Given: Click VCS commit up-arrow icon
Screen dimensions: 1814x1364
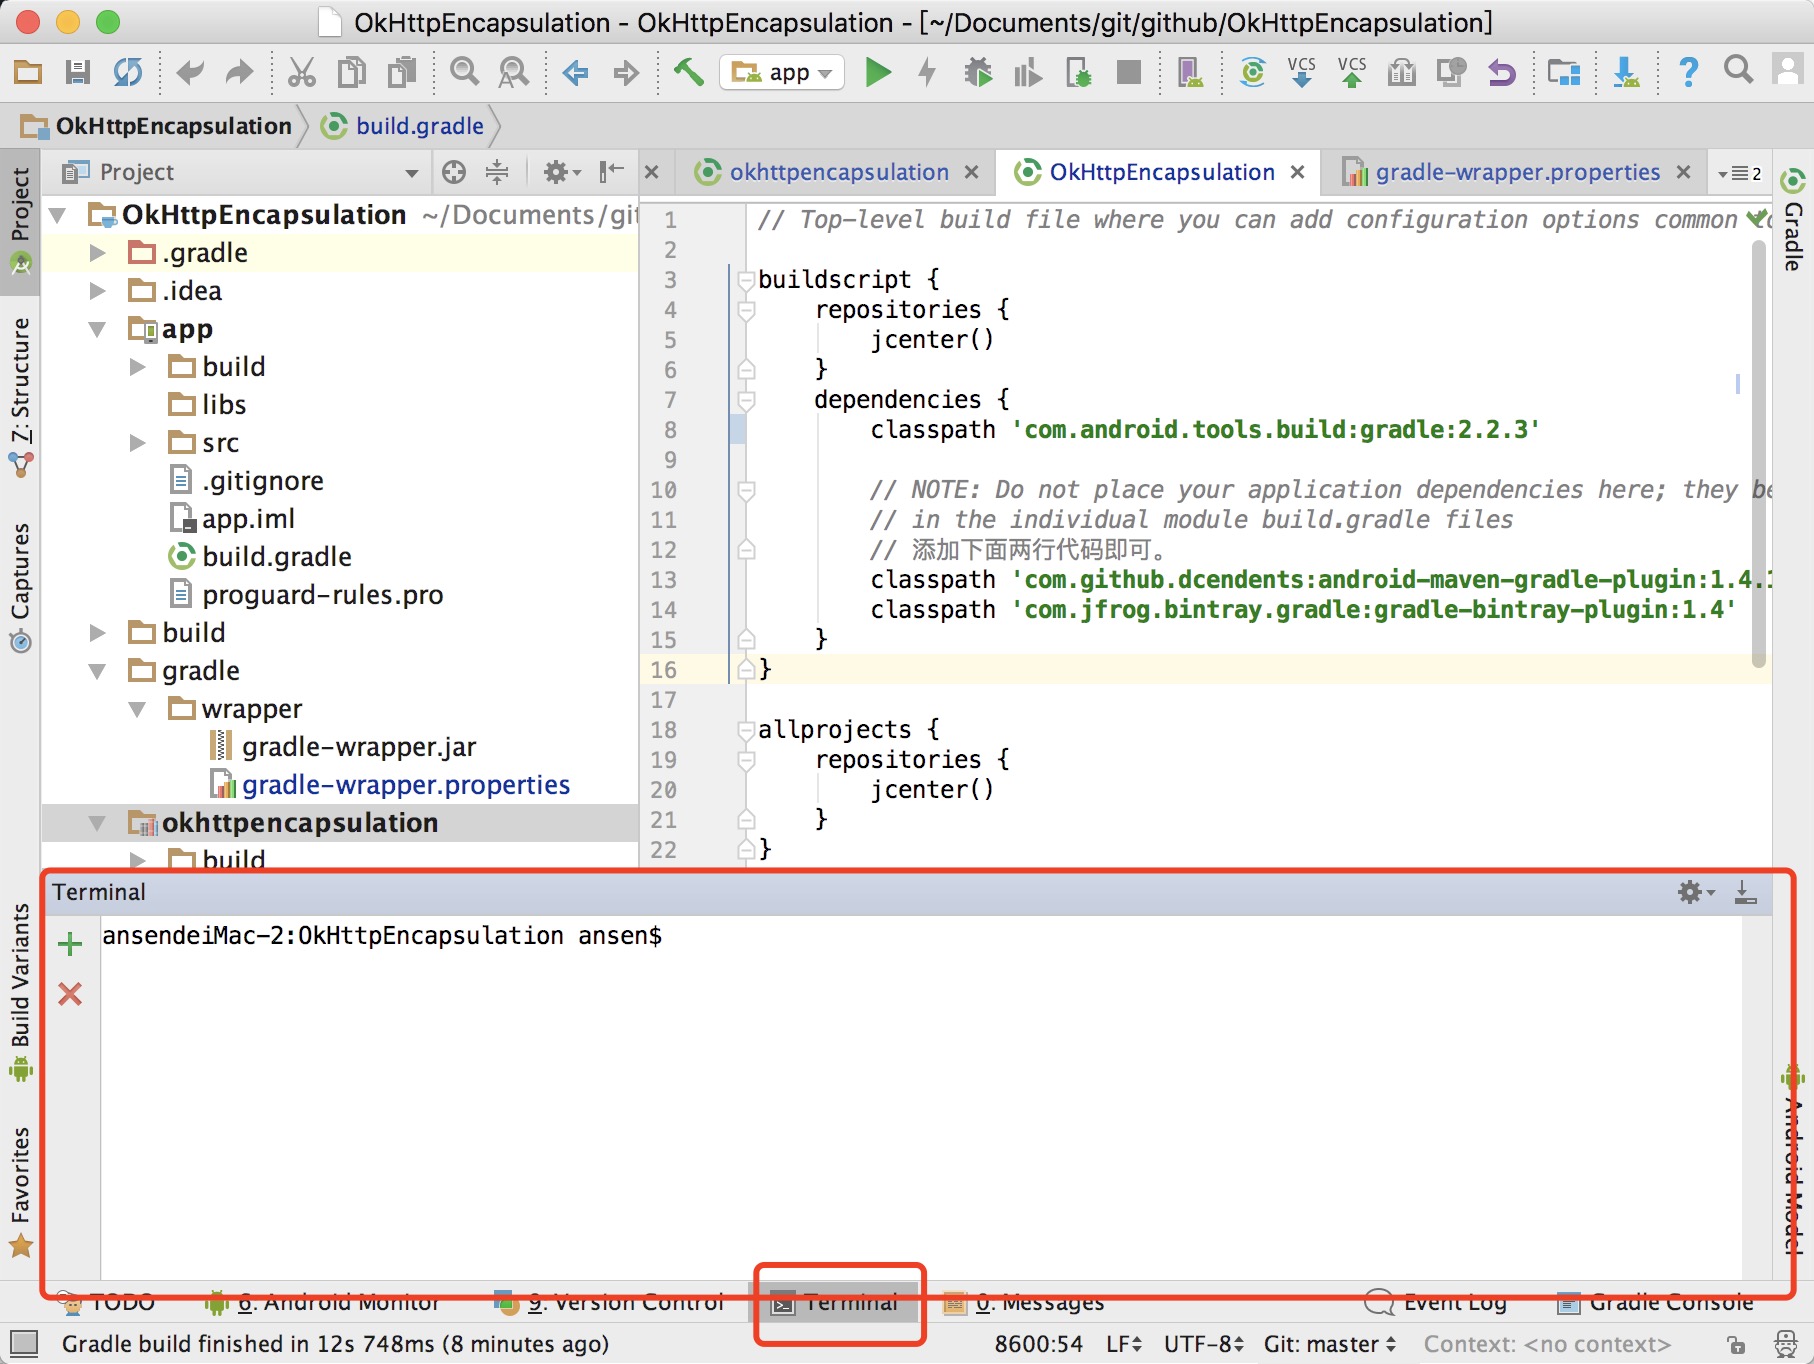Looking at the screenshot, I should coord(1352,72).
